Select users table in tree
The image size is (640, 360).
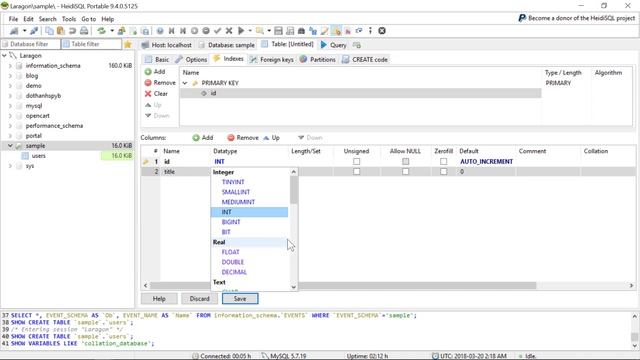39,156
